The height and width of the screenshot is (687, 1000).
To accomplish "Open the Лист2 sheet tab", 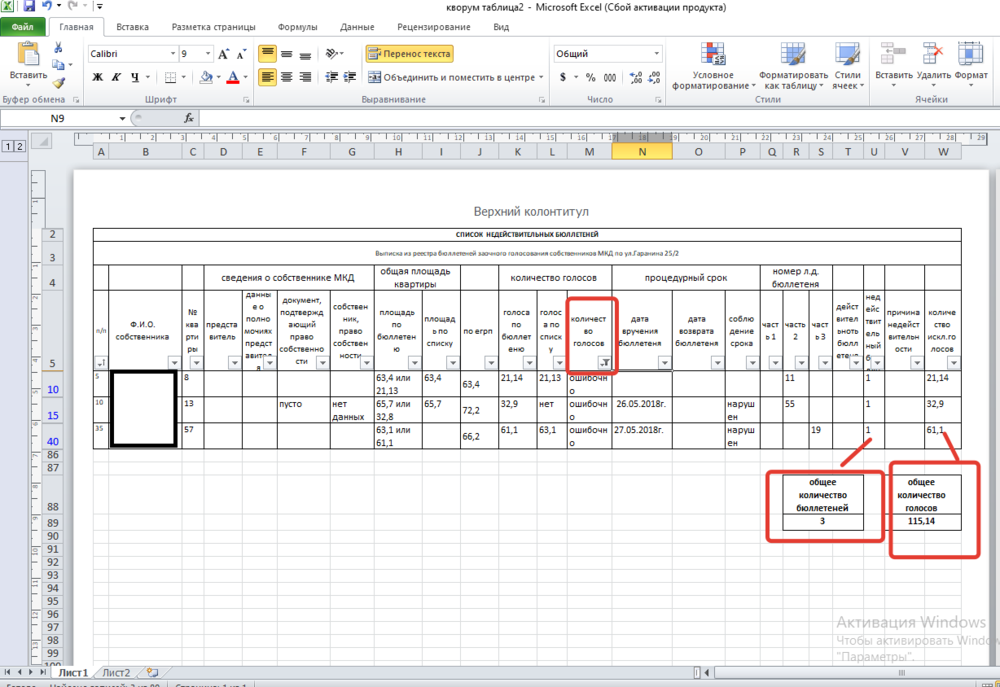I will pyautogui.click(x=116, y=673).
